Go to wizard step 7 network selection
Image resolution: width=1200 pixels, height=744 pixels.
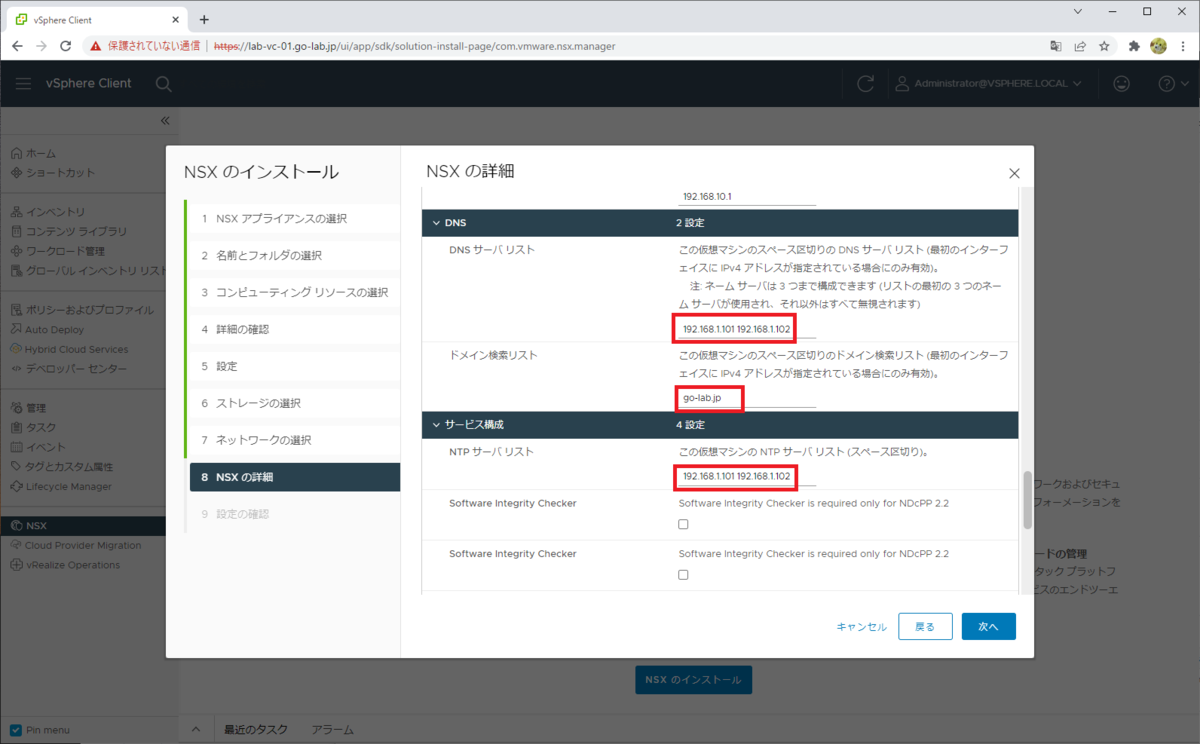click(293, 440)
